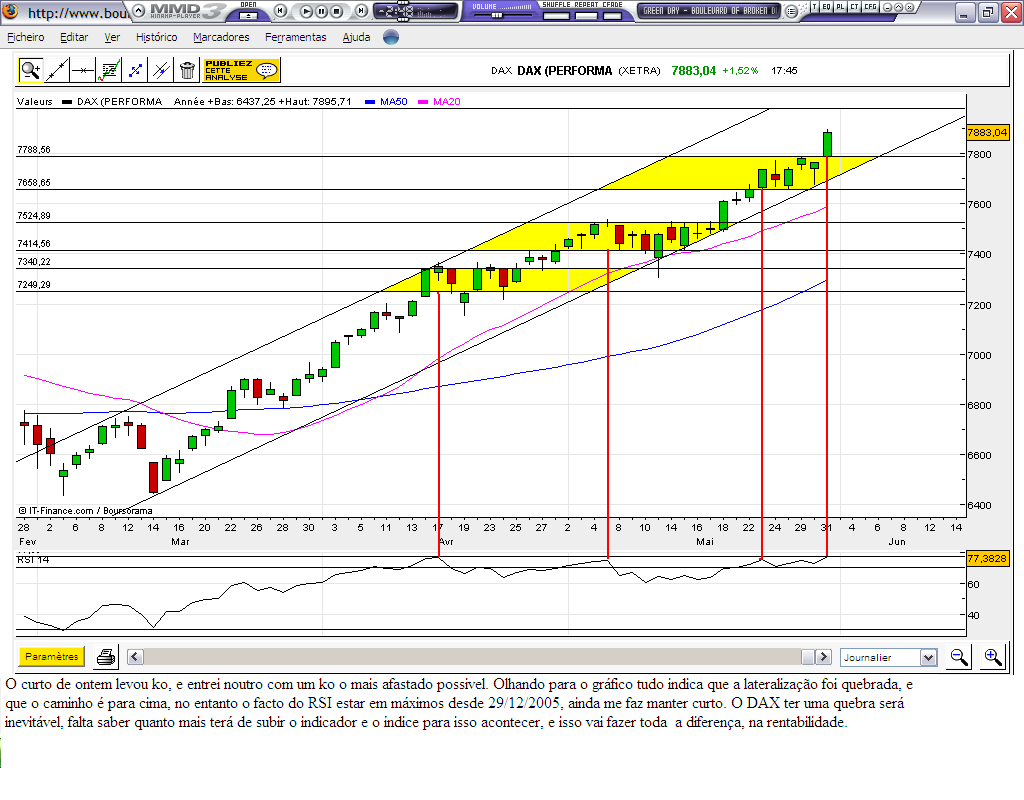Zoom in the chart with plus magnifier
Screen dimensions: 1024x800
993,657
